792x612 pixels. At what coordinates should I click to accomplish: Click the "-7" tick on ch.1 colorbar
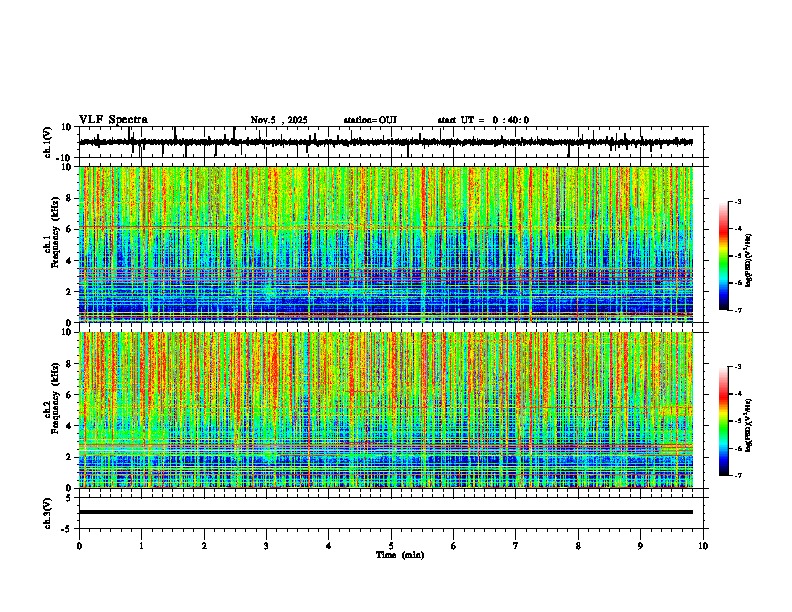[738, 310]
